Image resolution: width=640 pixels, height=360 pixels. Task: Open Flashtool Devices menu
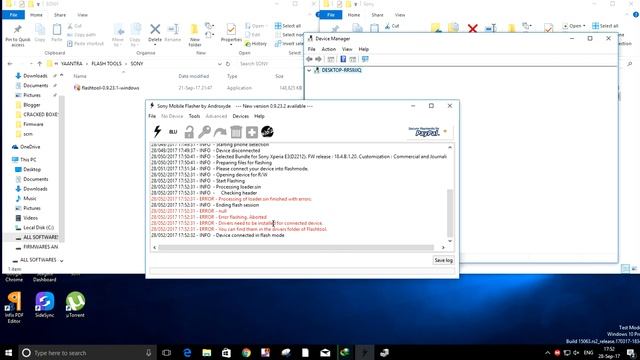coord(240,116)
